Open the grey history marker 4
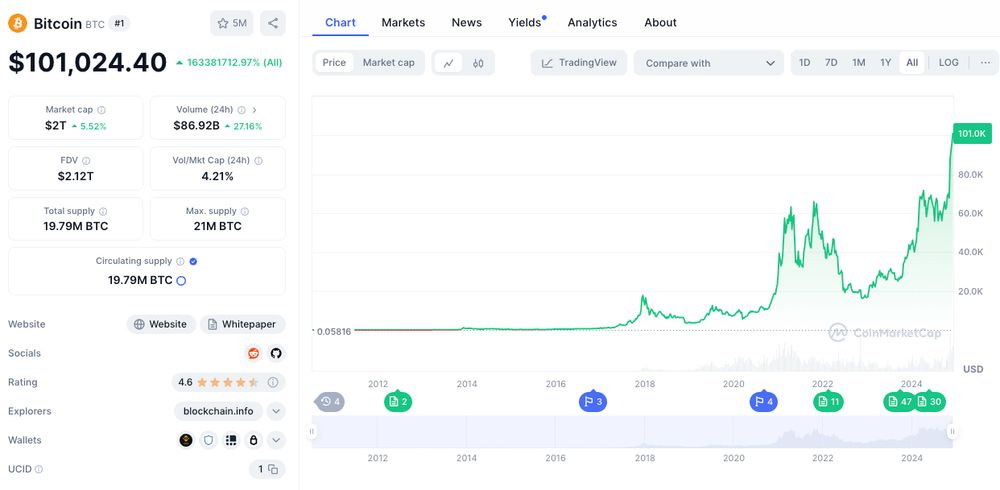The image size is (1000, 490). point(330,402)
